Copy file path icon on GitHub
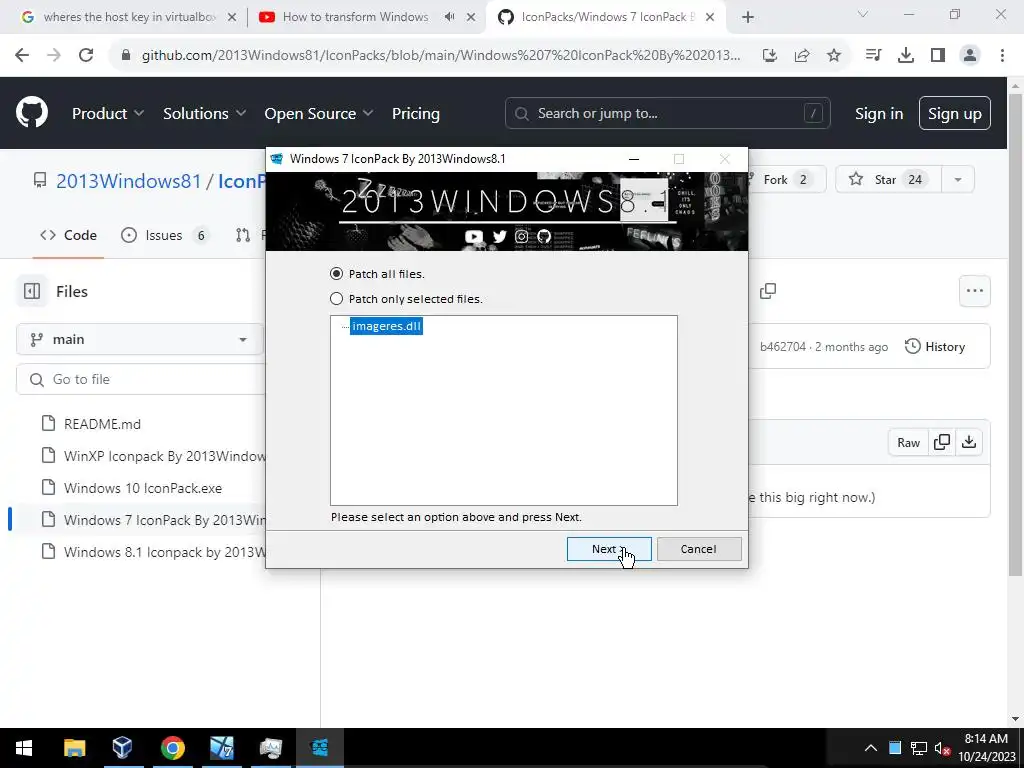This screenshot has width=1024, height=768. pyautogui.click(x=768, y=291)
